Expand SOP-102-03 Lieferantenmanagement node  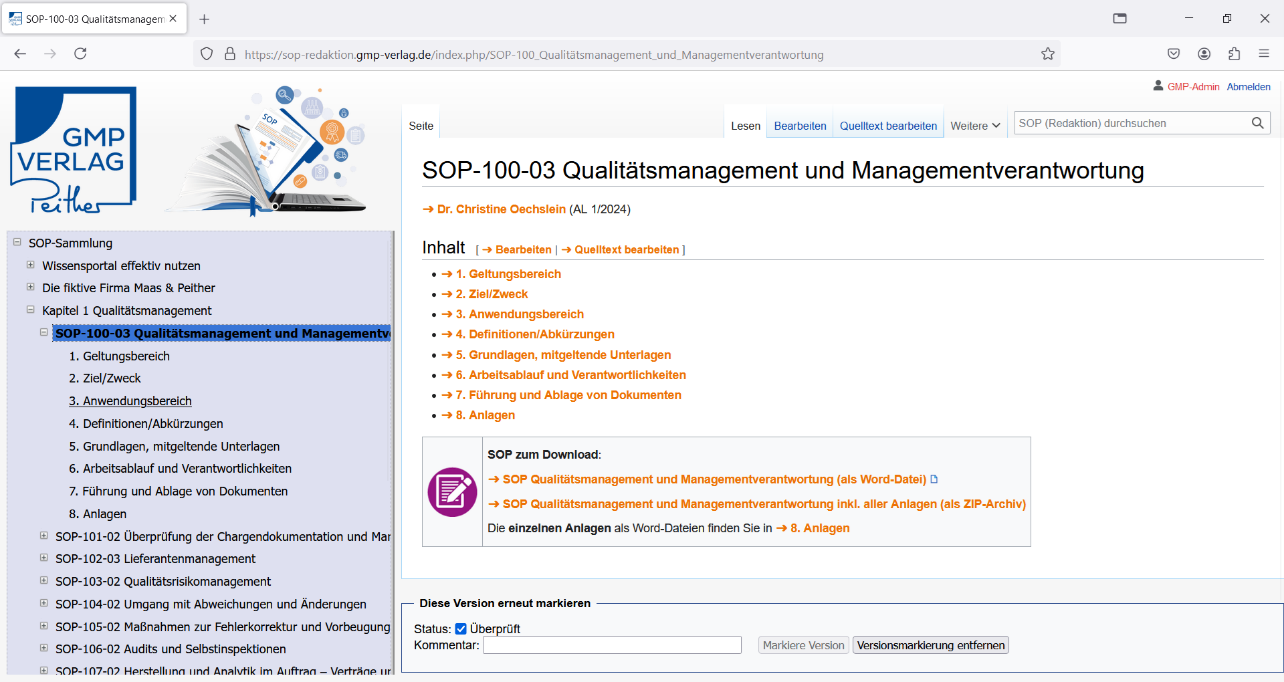[44, 558]
